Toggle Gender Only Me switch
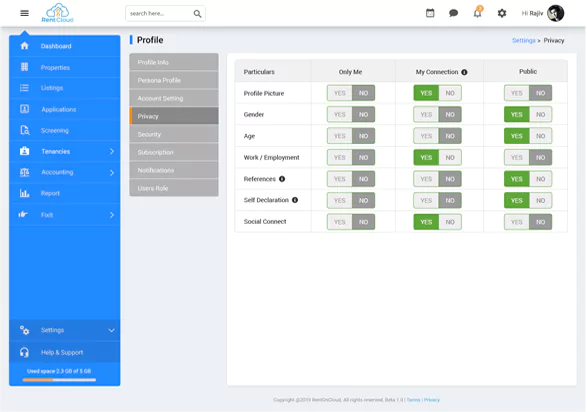Viewport: 587px width, 412px height. 351,115
